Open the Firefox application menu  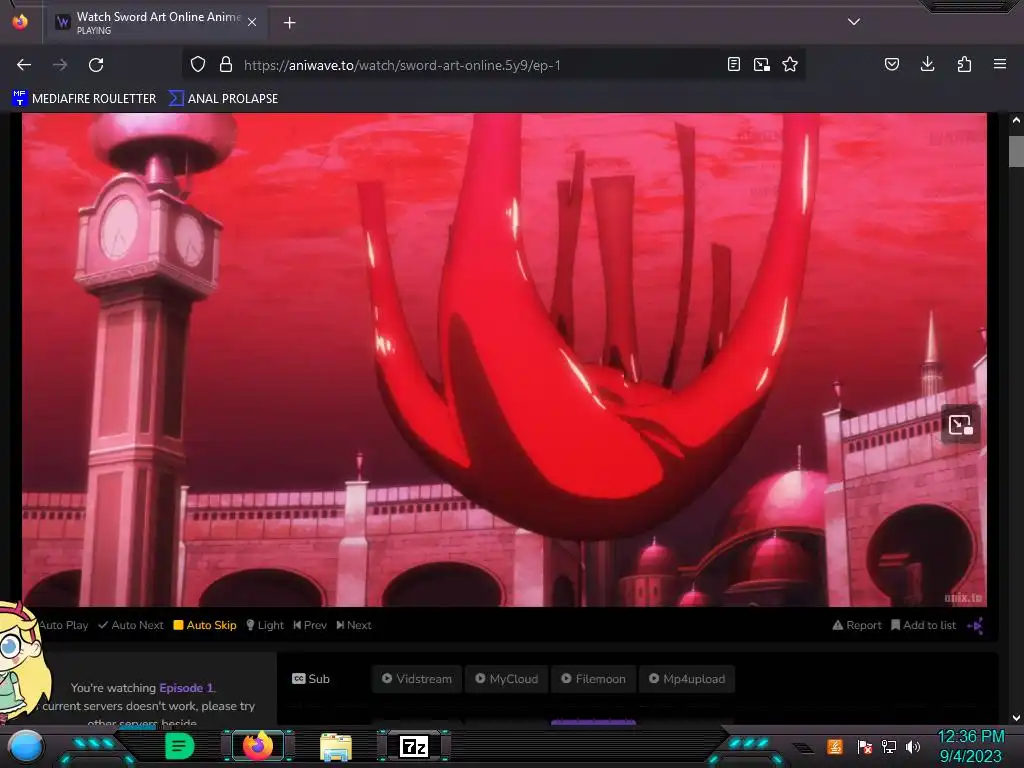(1000, 64)
